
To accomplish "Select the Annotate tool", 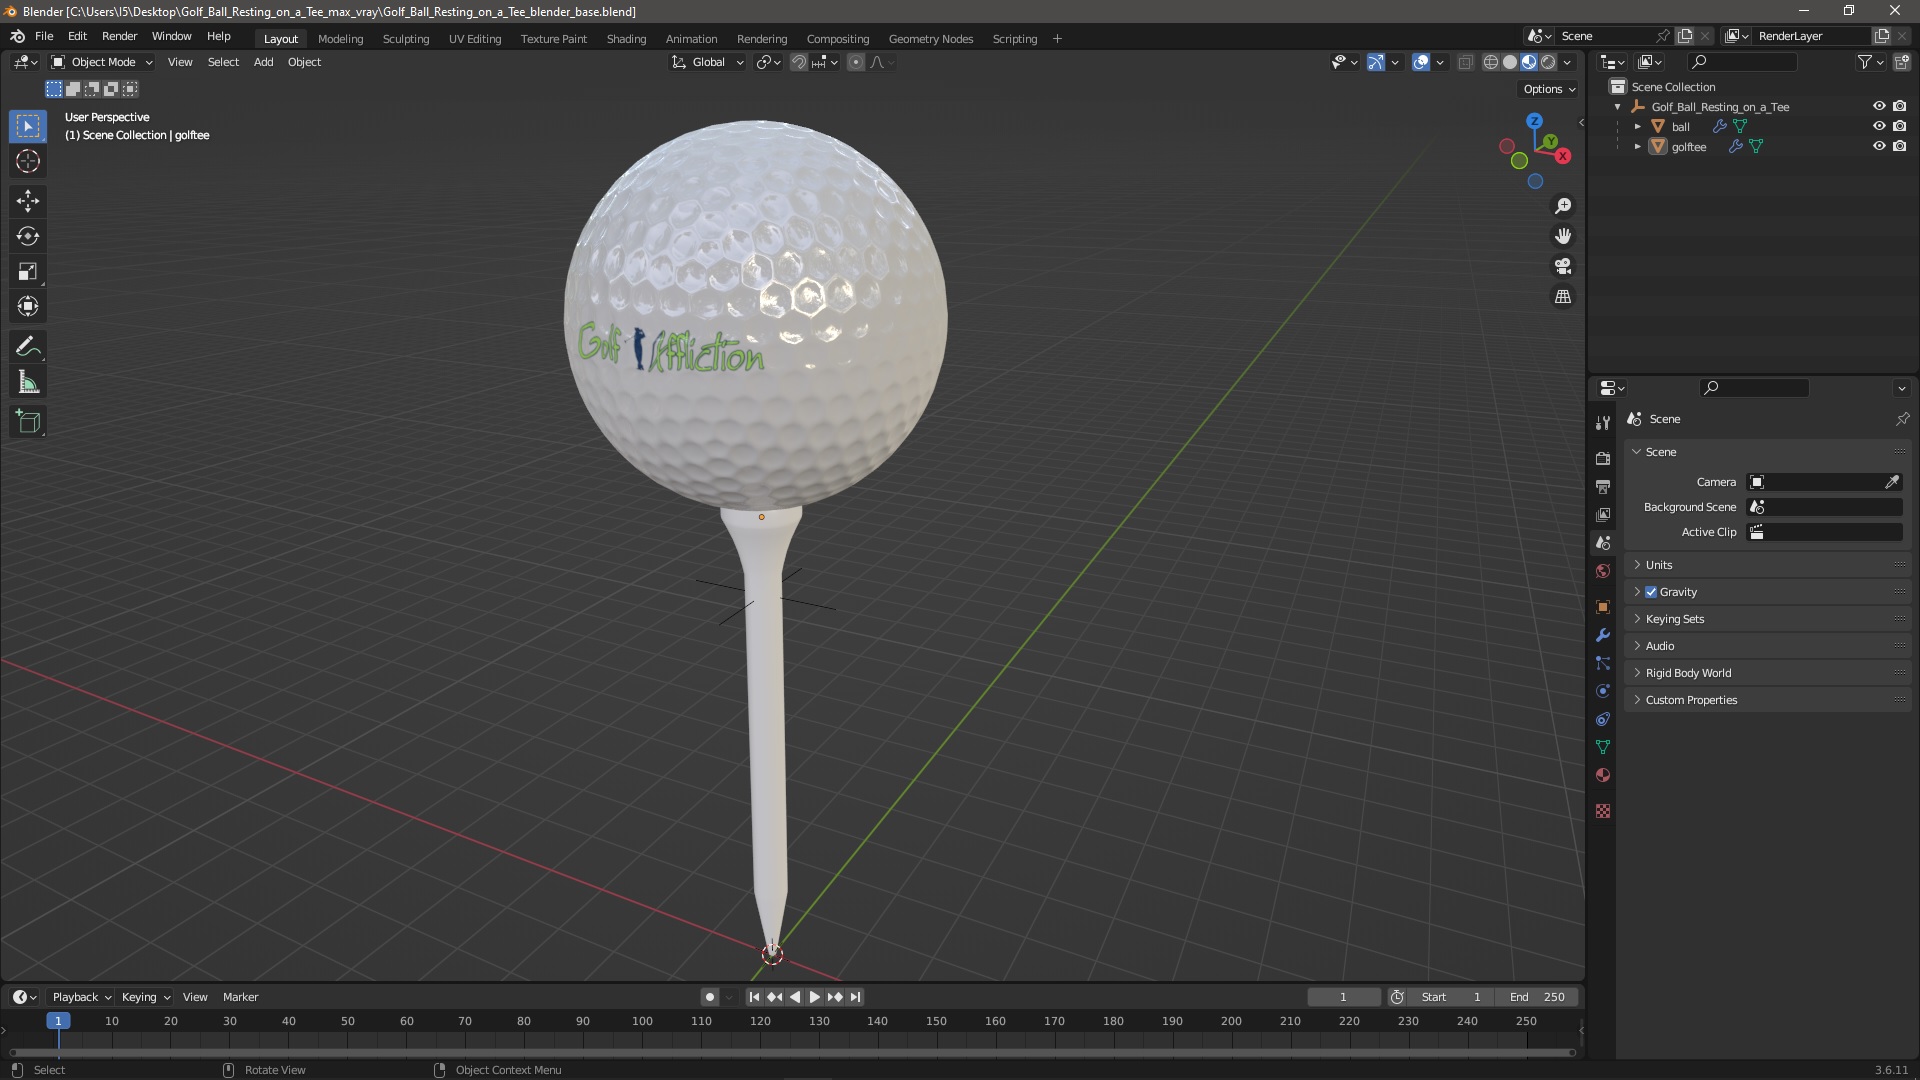I will 28,347.
